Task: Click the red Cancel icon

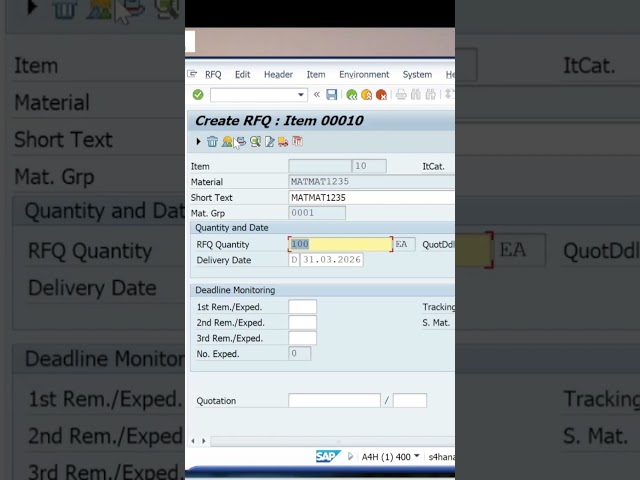Action: click(x=381, y=95)
